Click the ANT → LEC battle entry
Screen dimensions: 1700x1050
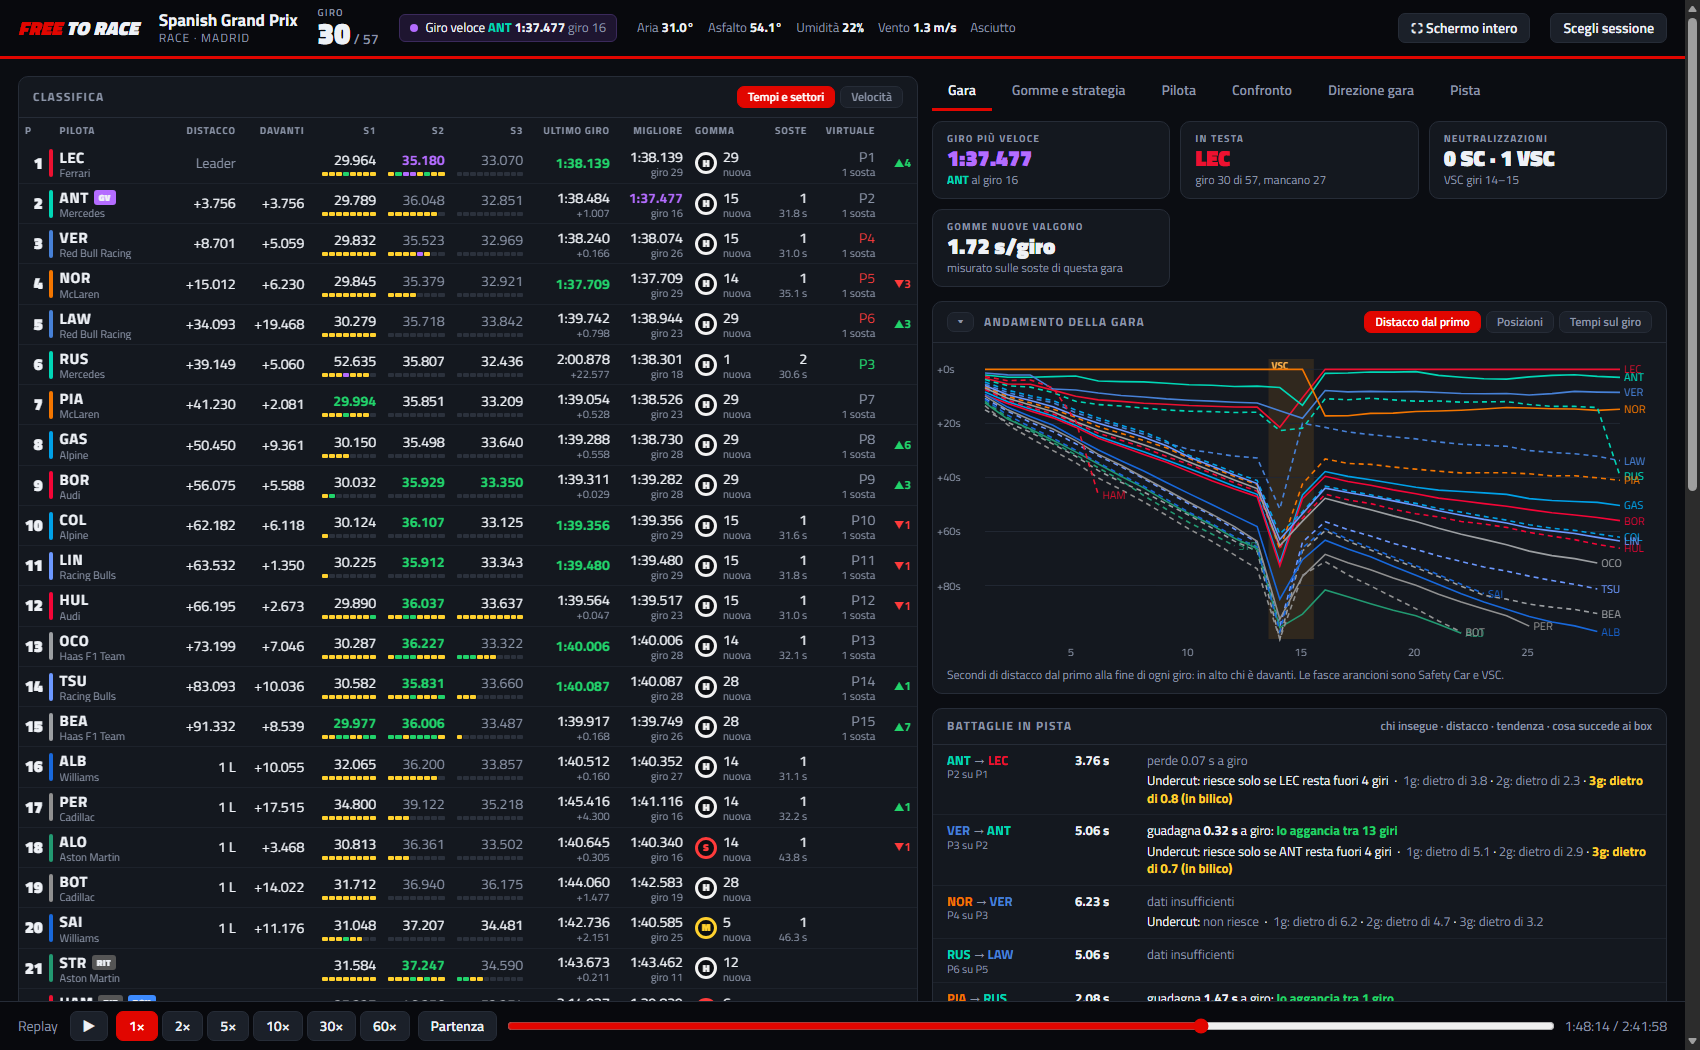[1299, 779]
